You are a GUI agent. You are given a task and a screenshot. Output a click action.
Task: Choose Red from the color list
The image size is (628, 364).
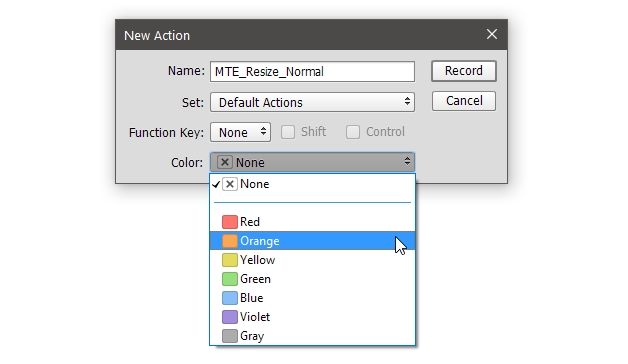tap(312, 222)
